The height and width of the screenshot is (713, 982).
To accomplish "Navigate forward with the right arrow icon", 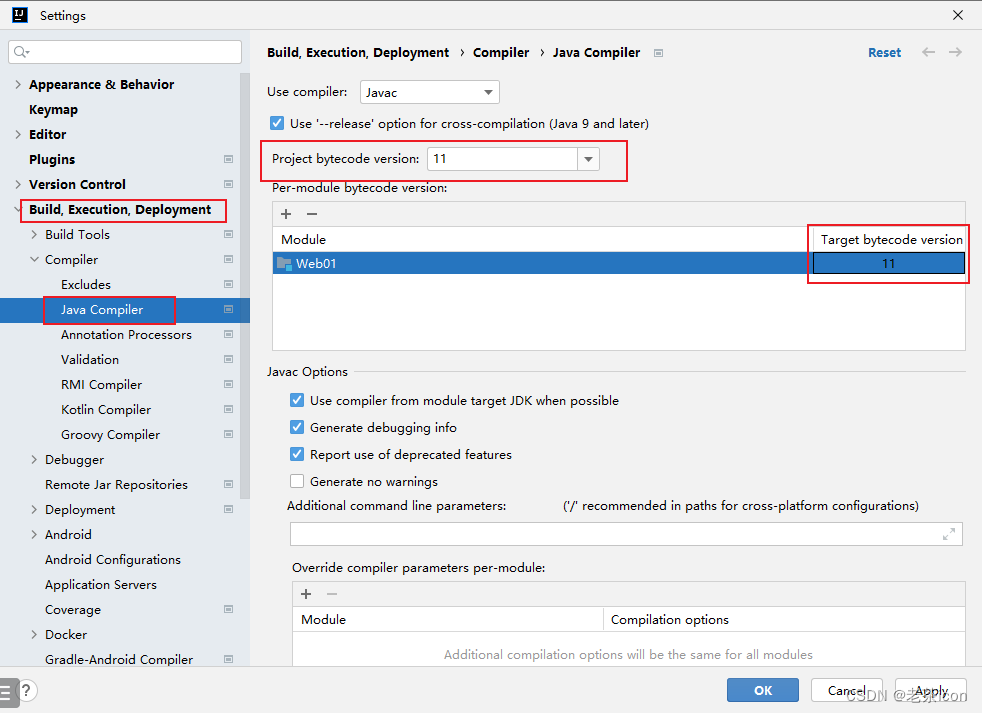I will (x=955, y=53).
